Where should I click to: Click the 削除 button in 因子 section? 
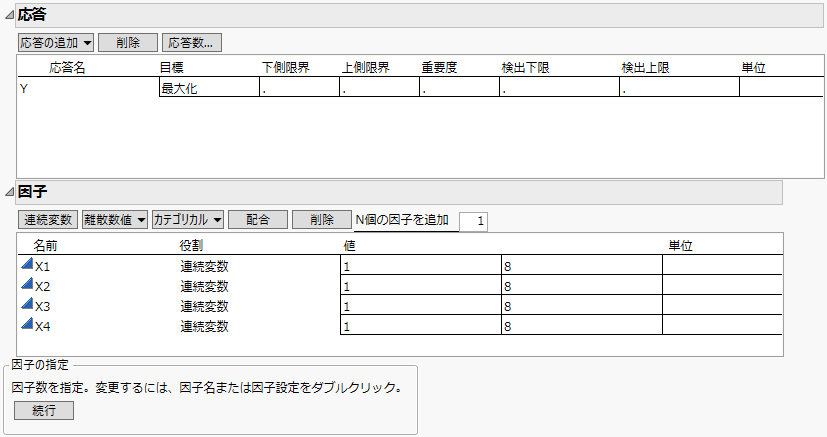pos(322,220)
